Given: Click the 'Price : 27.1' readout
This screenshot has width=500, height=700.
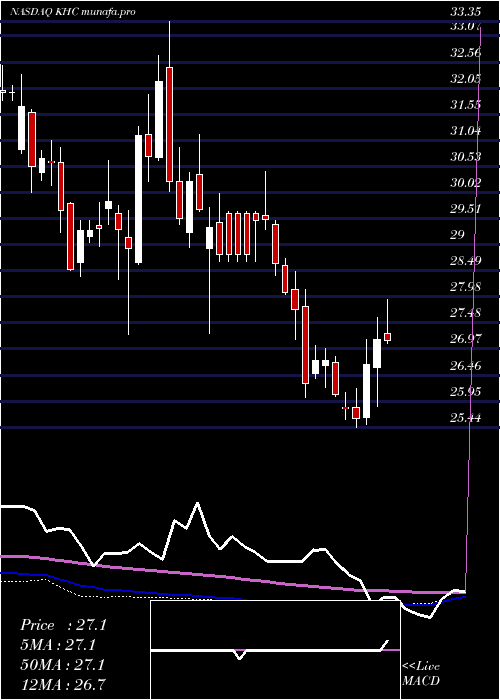Looking at the screenshot, I should pos(63,625).
